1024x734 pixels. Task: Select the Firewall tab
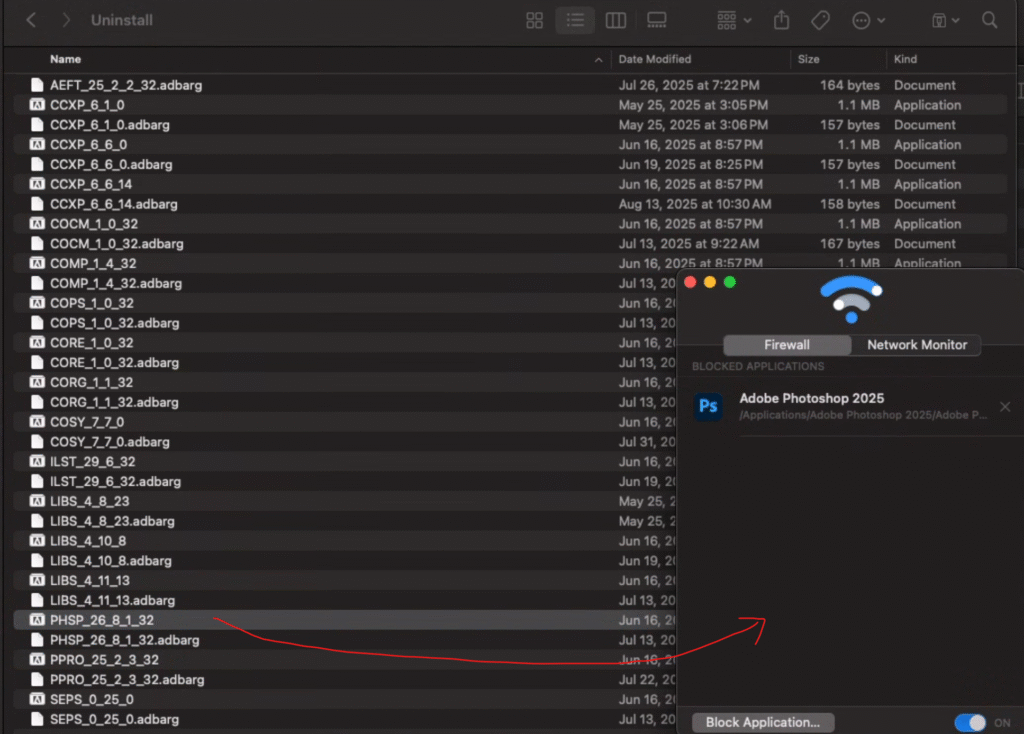pyautogui.click(x=787, y=344)
